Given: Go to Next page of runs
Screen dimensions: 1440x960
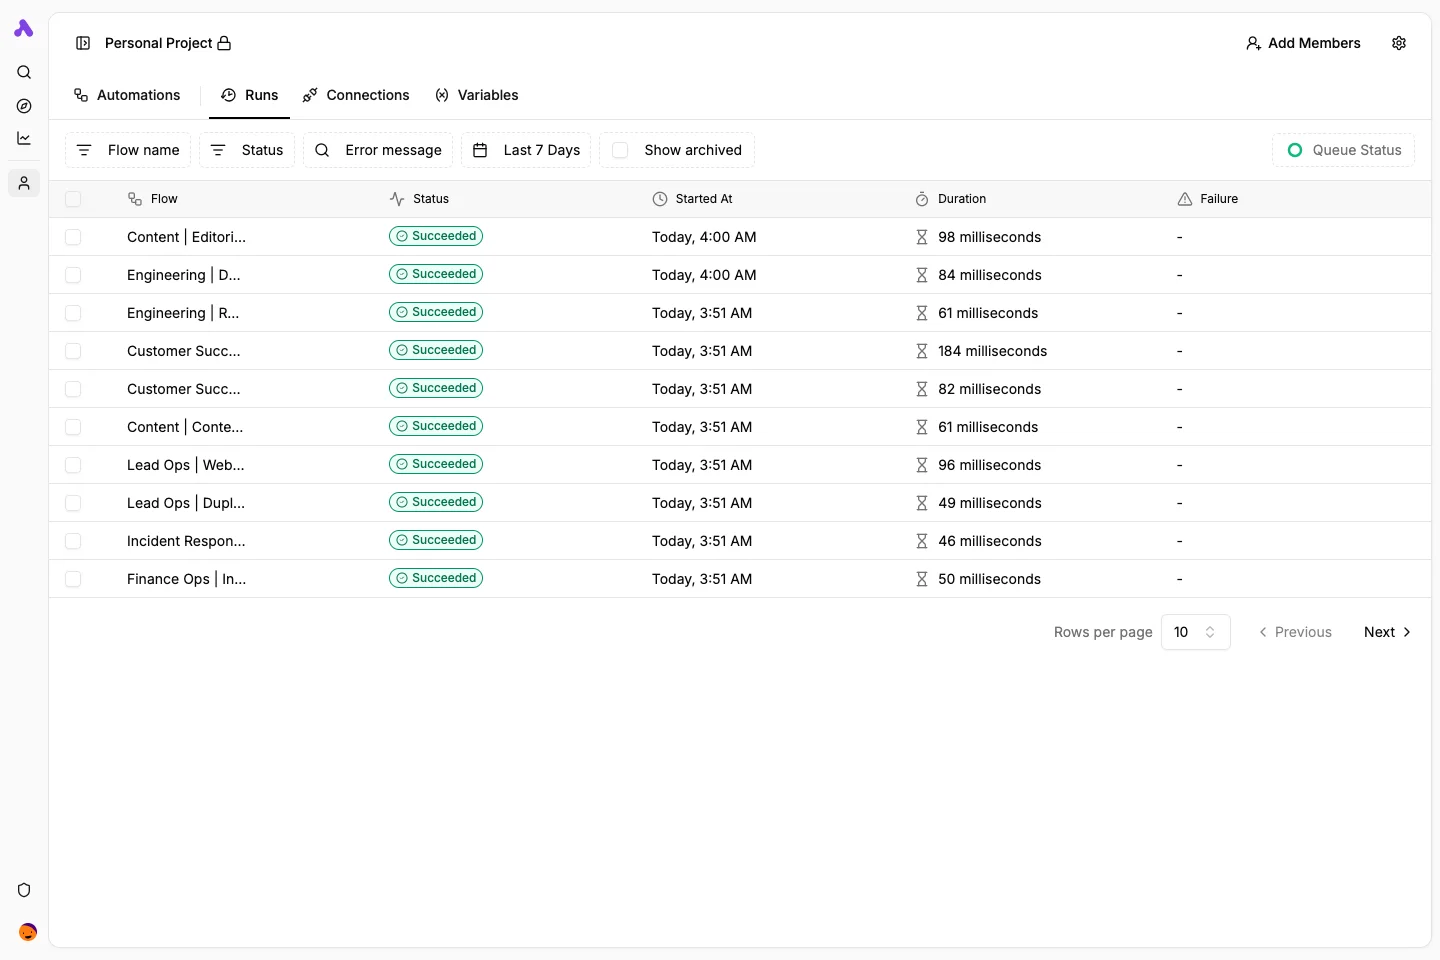Looking at the screenshot, I should (x=1388, y=632).
